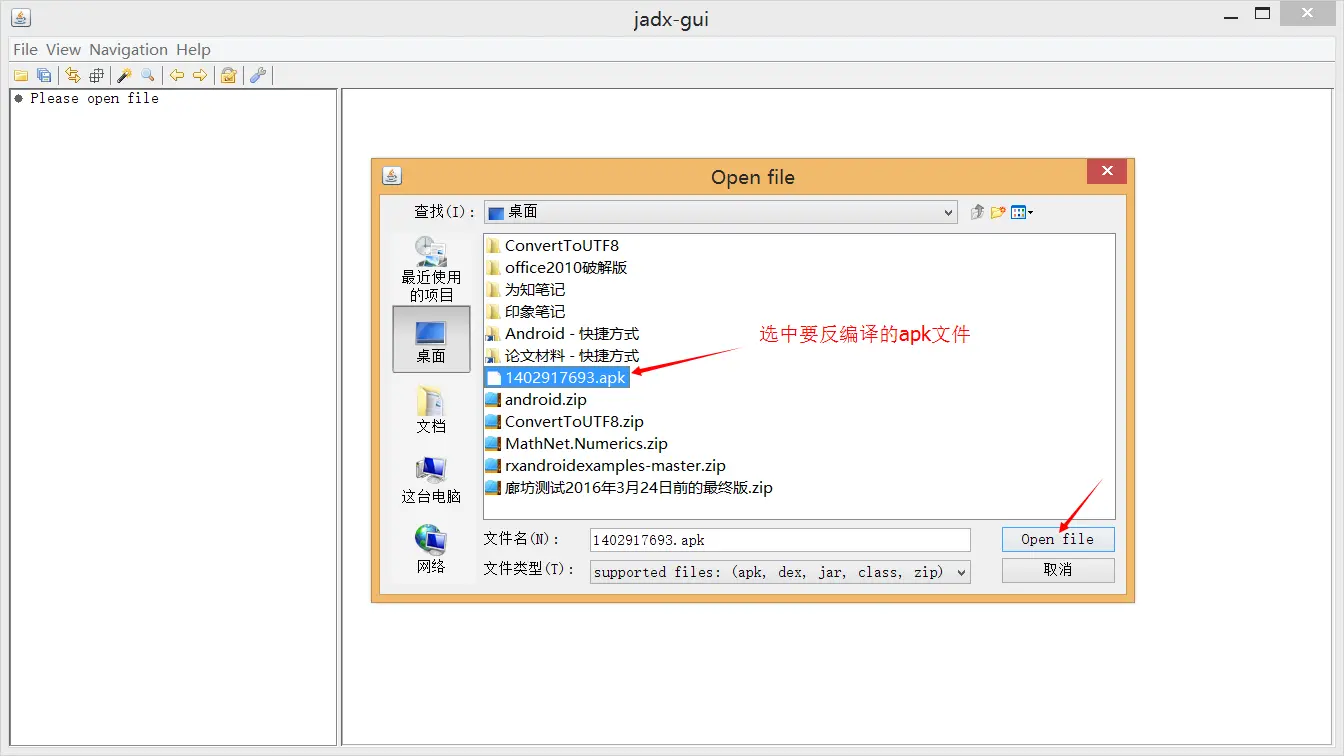Select the ConvertToUTF8.zip file
Screen dimensions: 1344x756
click(x=565, y=421)
